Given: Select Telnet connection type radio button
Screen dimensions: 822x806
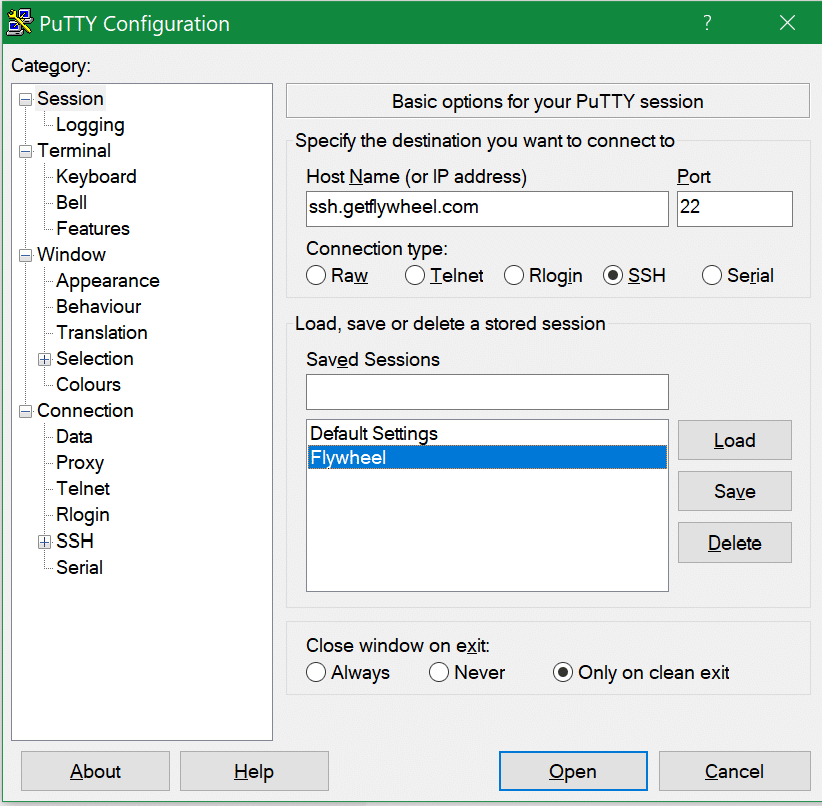Looking at the screenshot, I should 415,276.
